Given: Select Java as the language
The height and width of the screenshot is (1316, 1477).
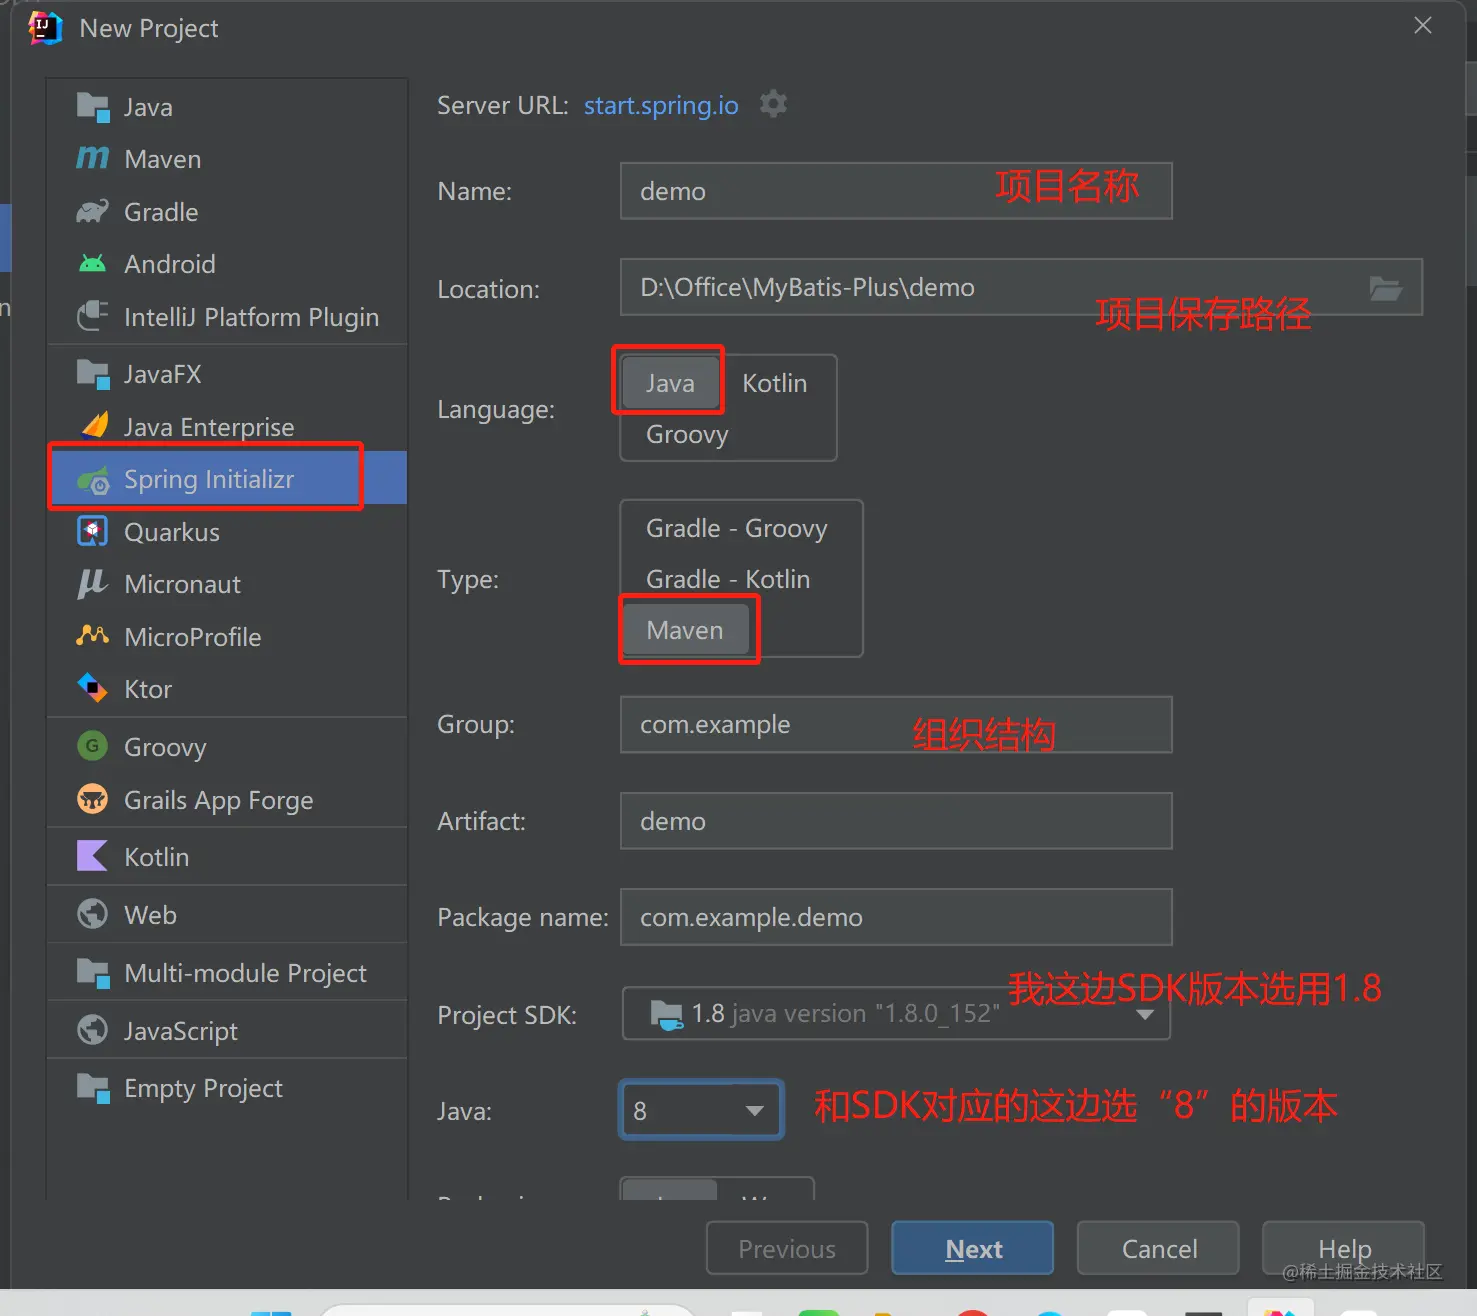Looking at the screenshot, I should (x=670, y=383).
